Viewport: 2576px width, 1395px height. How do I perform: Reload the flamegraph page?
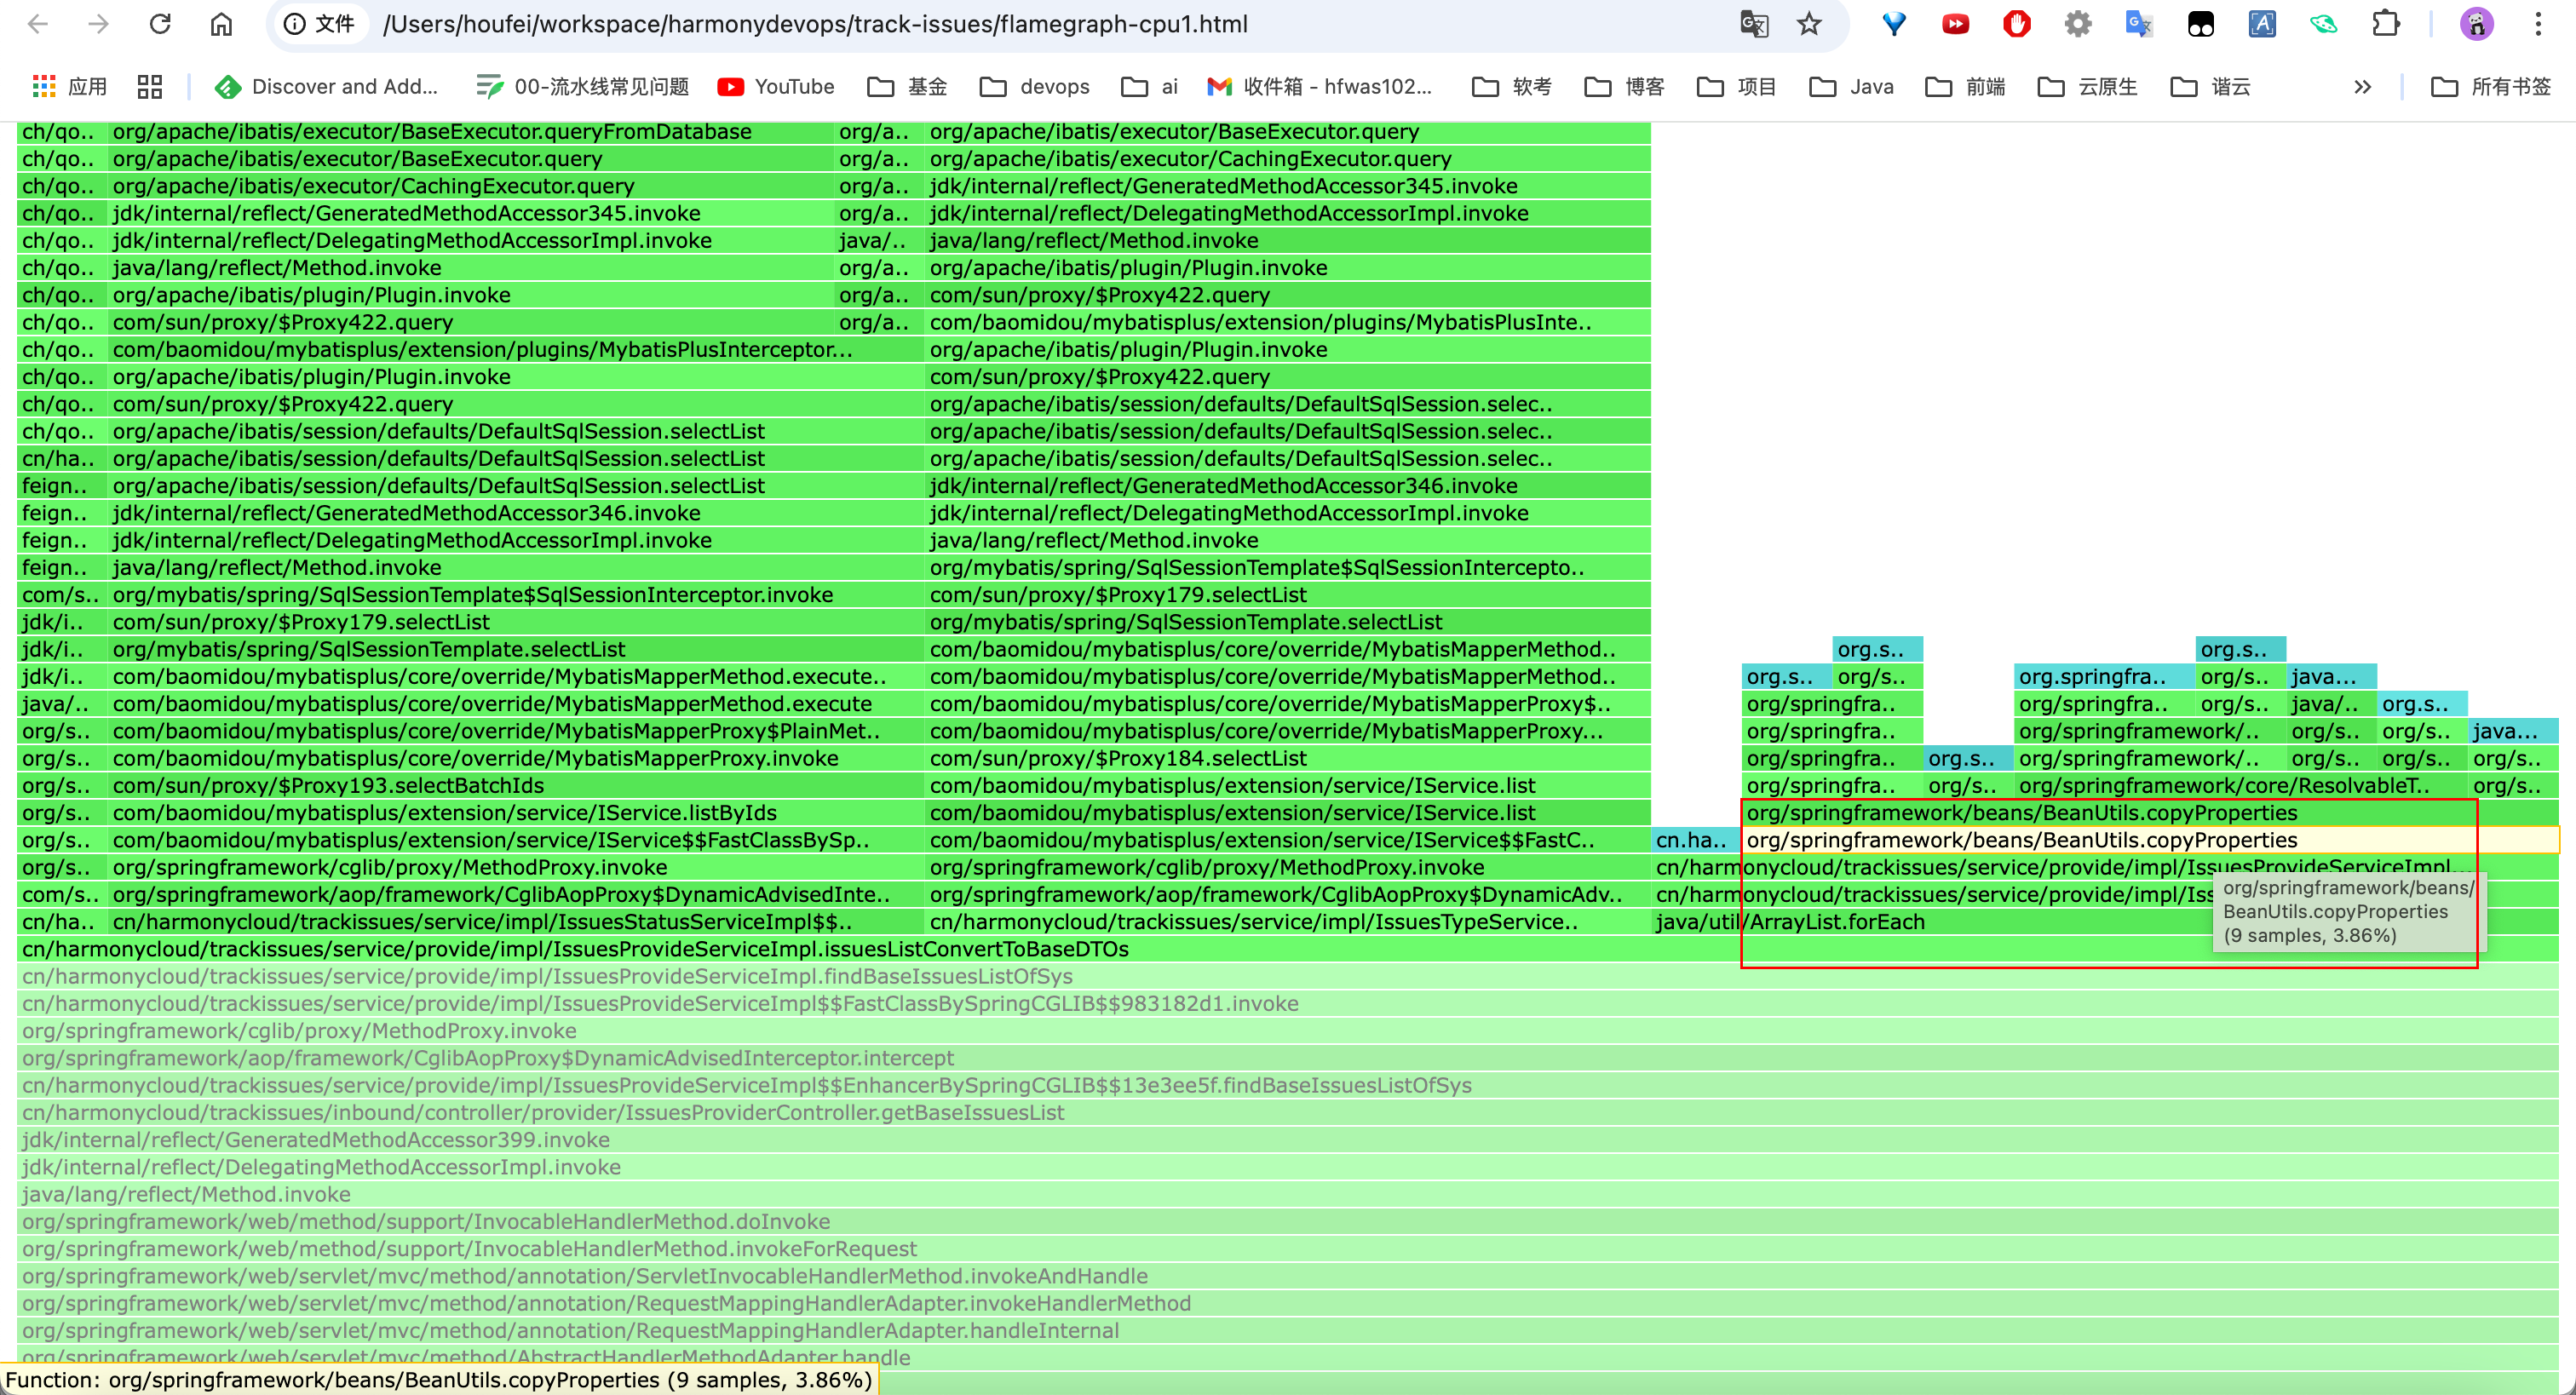point(160,24)
